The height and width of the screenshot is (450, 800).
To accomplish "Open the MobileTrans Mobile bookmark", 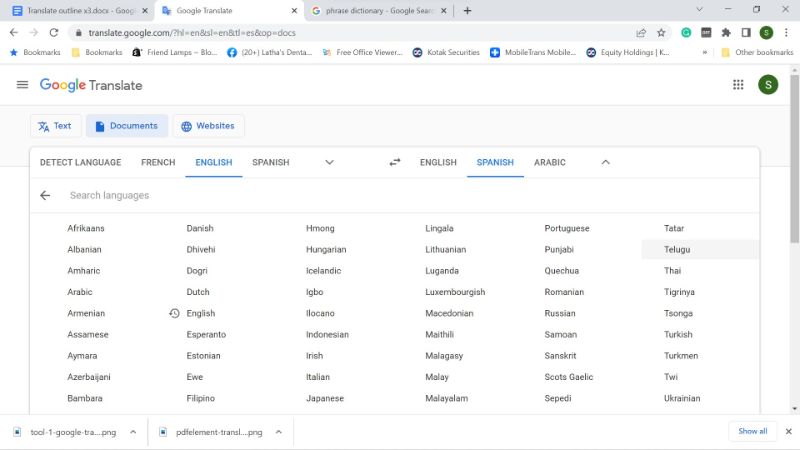I will pos(533,52).
